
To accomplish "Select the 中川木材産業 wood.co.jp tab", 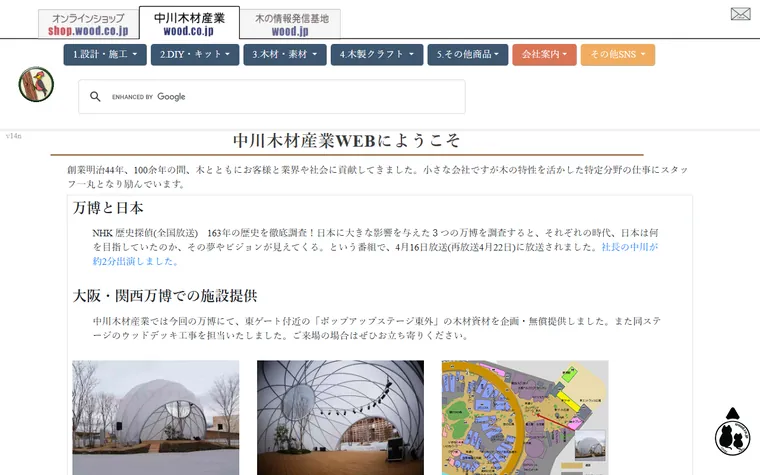I will click(189, 23).
